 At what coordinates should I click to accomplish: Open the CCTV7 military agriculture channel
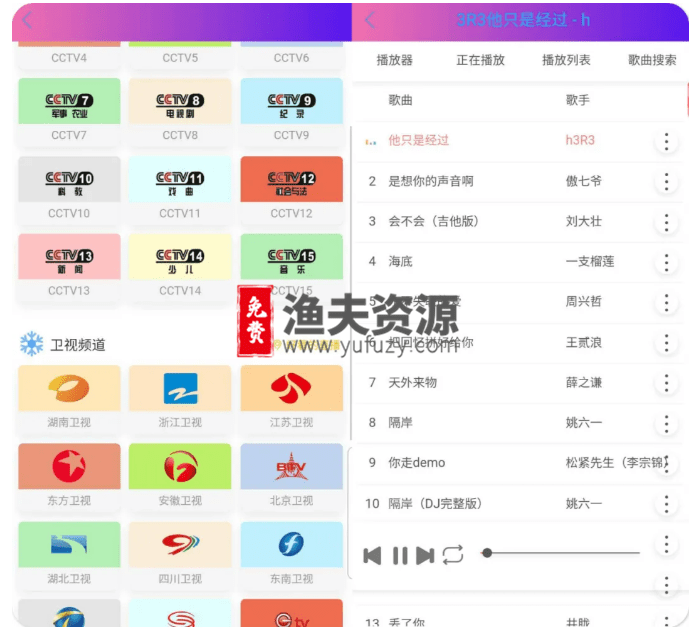pos(69,111)
